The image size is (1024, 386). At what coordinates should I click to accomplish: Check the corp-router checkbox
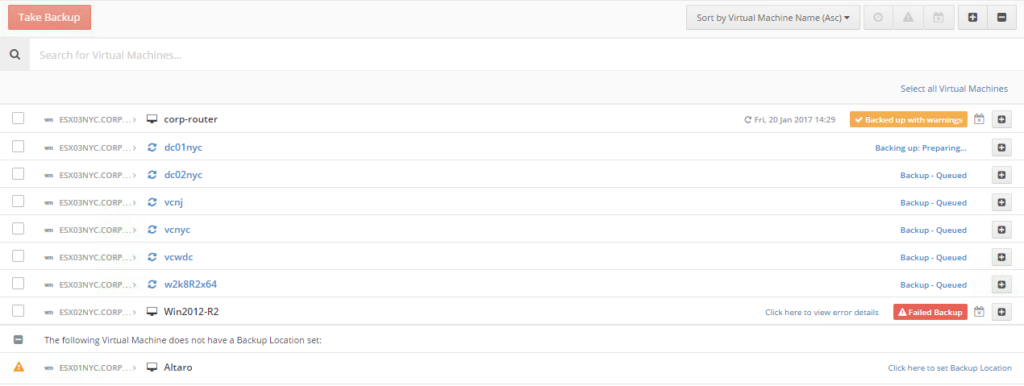coord(18,118)
